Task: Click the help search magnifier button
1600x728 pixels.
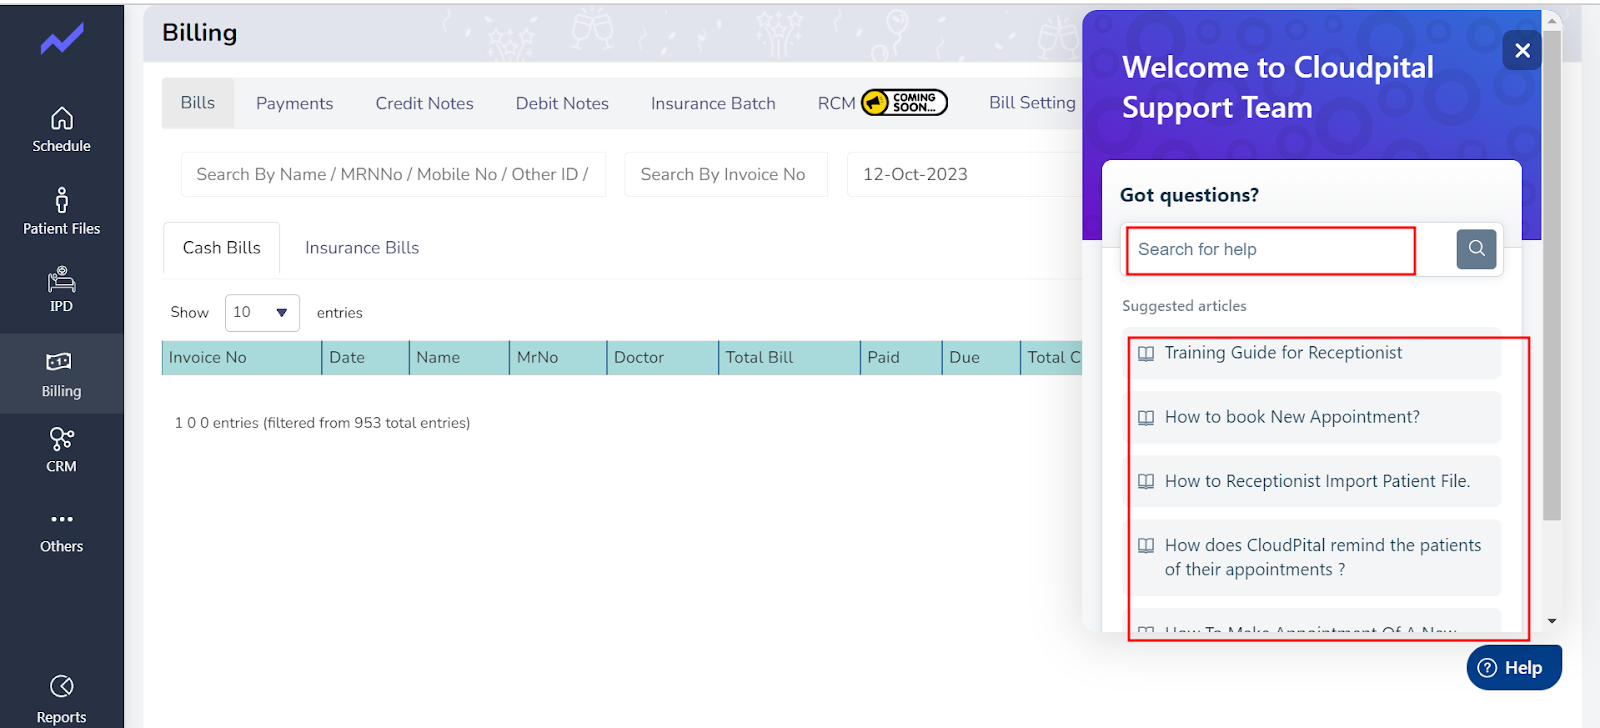Action: click(1476, 249)
